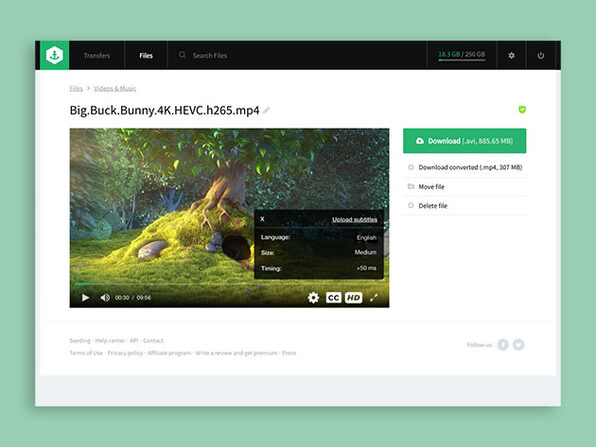
Task: Open player settings gear icon
Action: coord(313,298)
